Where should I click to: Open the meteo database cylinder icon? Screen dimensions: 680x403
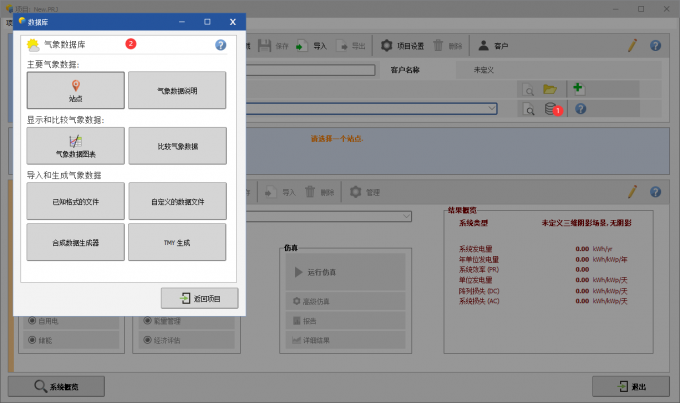tap(551, 108)
